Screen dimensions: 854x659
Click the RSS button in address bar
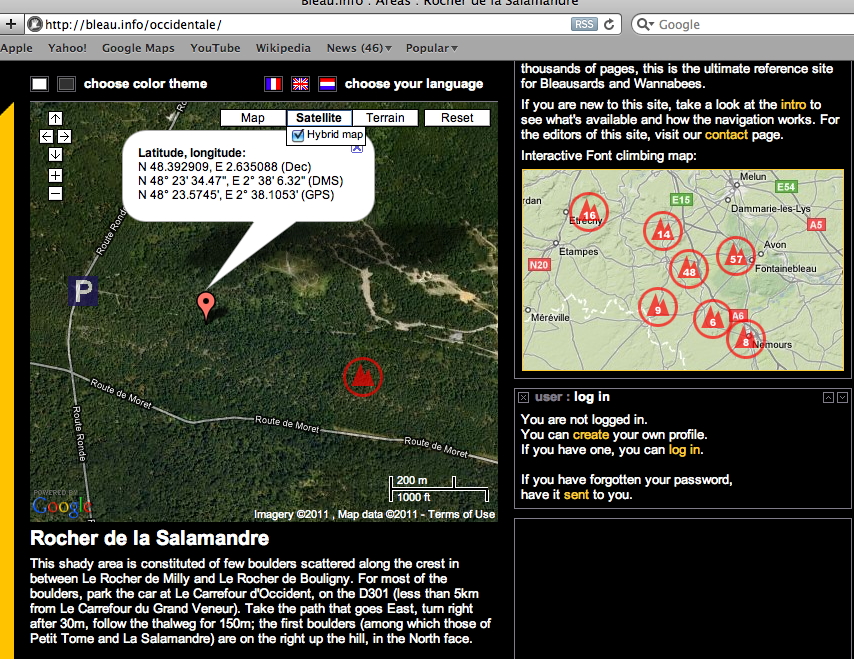pos(584,25)
